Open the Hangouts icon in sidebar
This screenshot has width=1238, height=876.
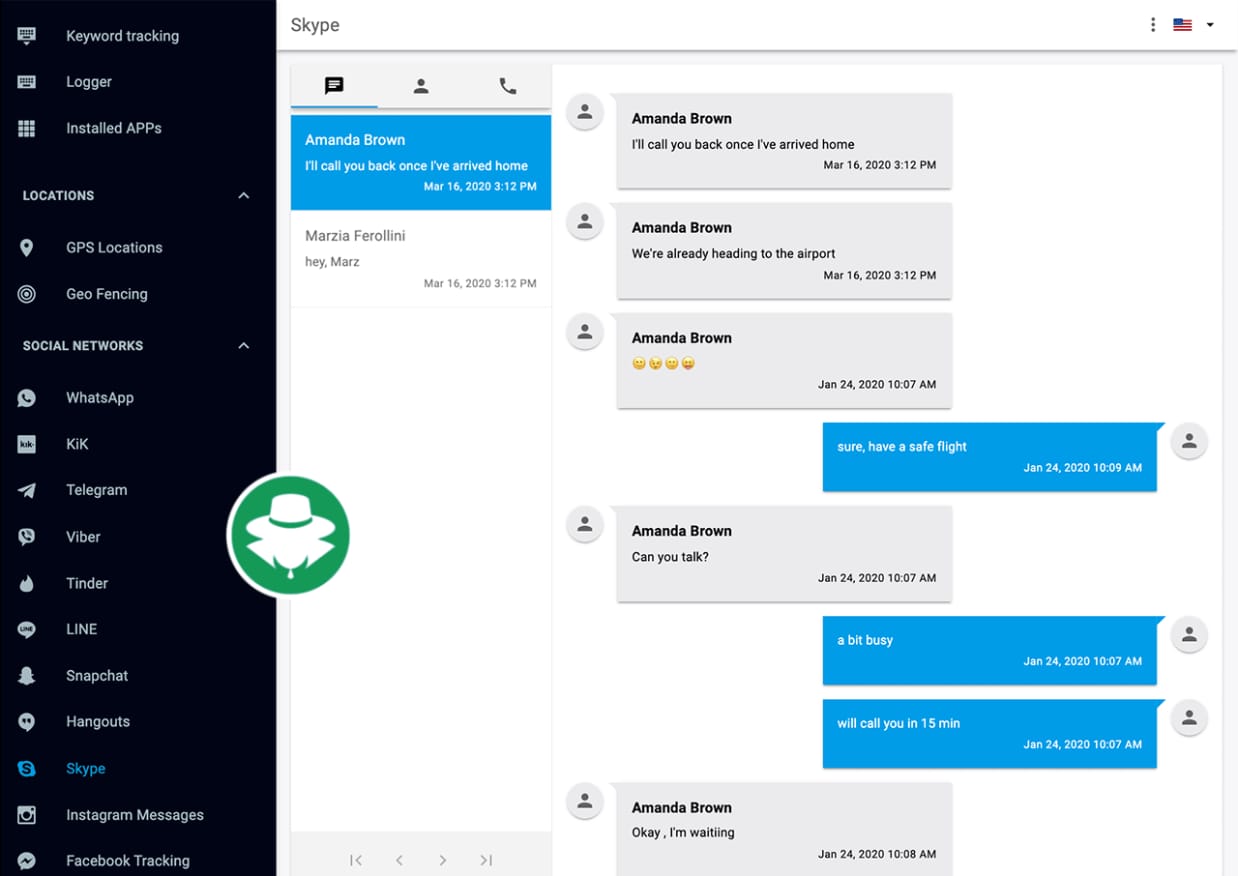coord(26,721)
